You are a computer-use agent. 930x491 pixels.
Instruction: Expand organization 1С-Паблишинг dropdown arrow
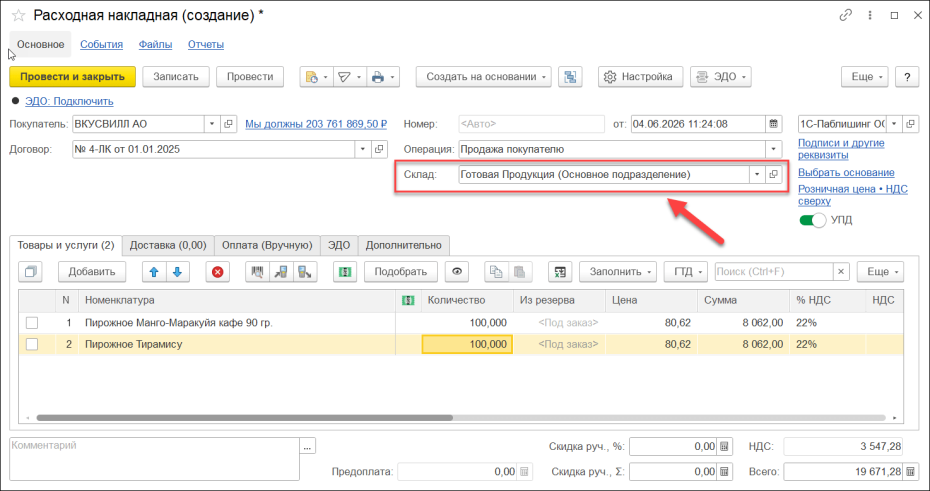pos(894,124)
